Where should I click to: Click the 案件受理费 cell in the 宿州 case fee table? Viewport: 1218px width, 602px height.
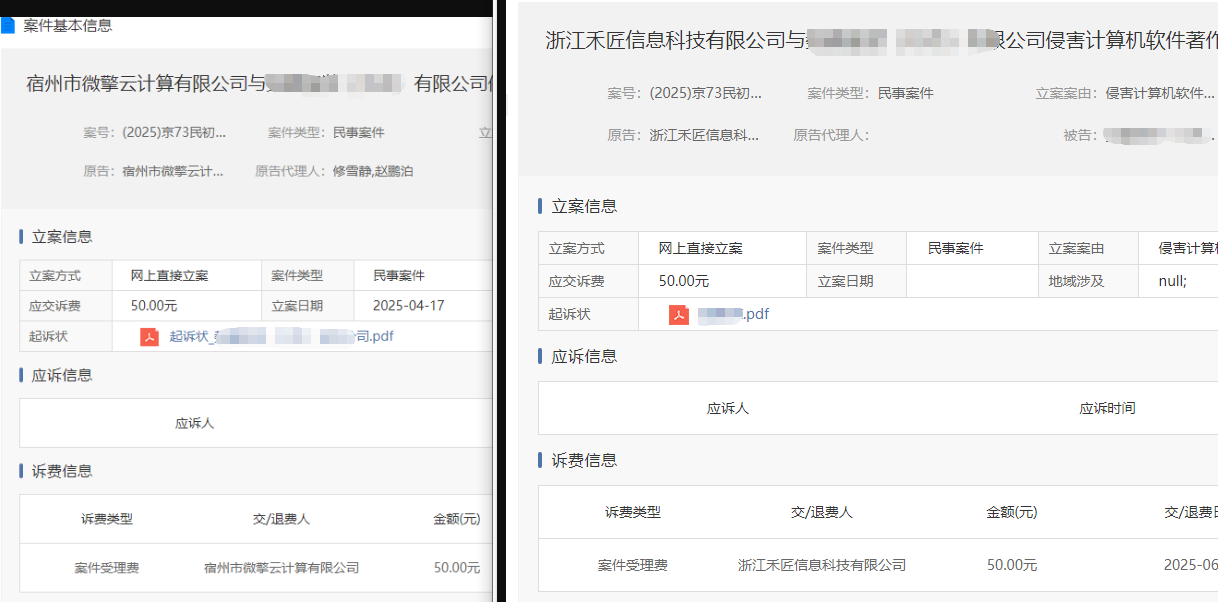point(107,567)
